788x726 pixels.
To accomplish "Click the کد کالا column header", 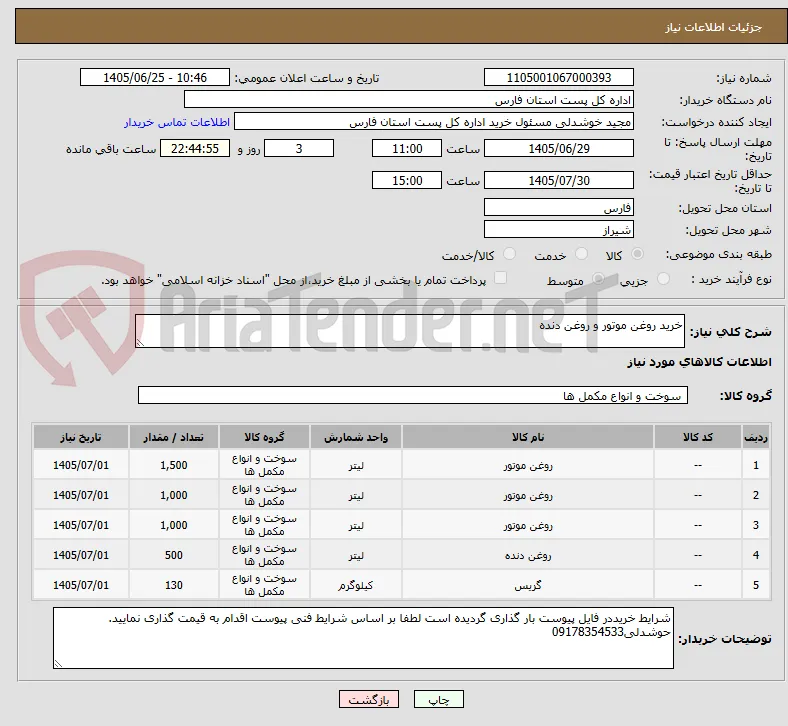I will pos(698,437).
